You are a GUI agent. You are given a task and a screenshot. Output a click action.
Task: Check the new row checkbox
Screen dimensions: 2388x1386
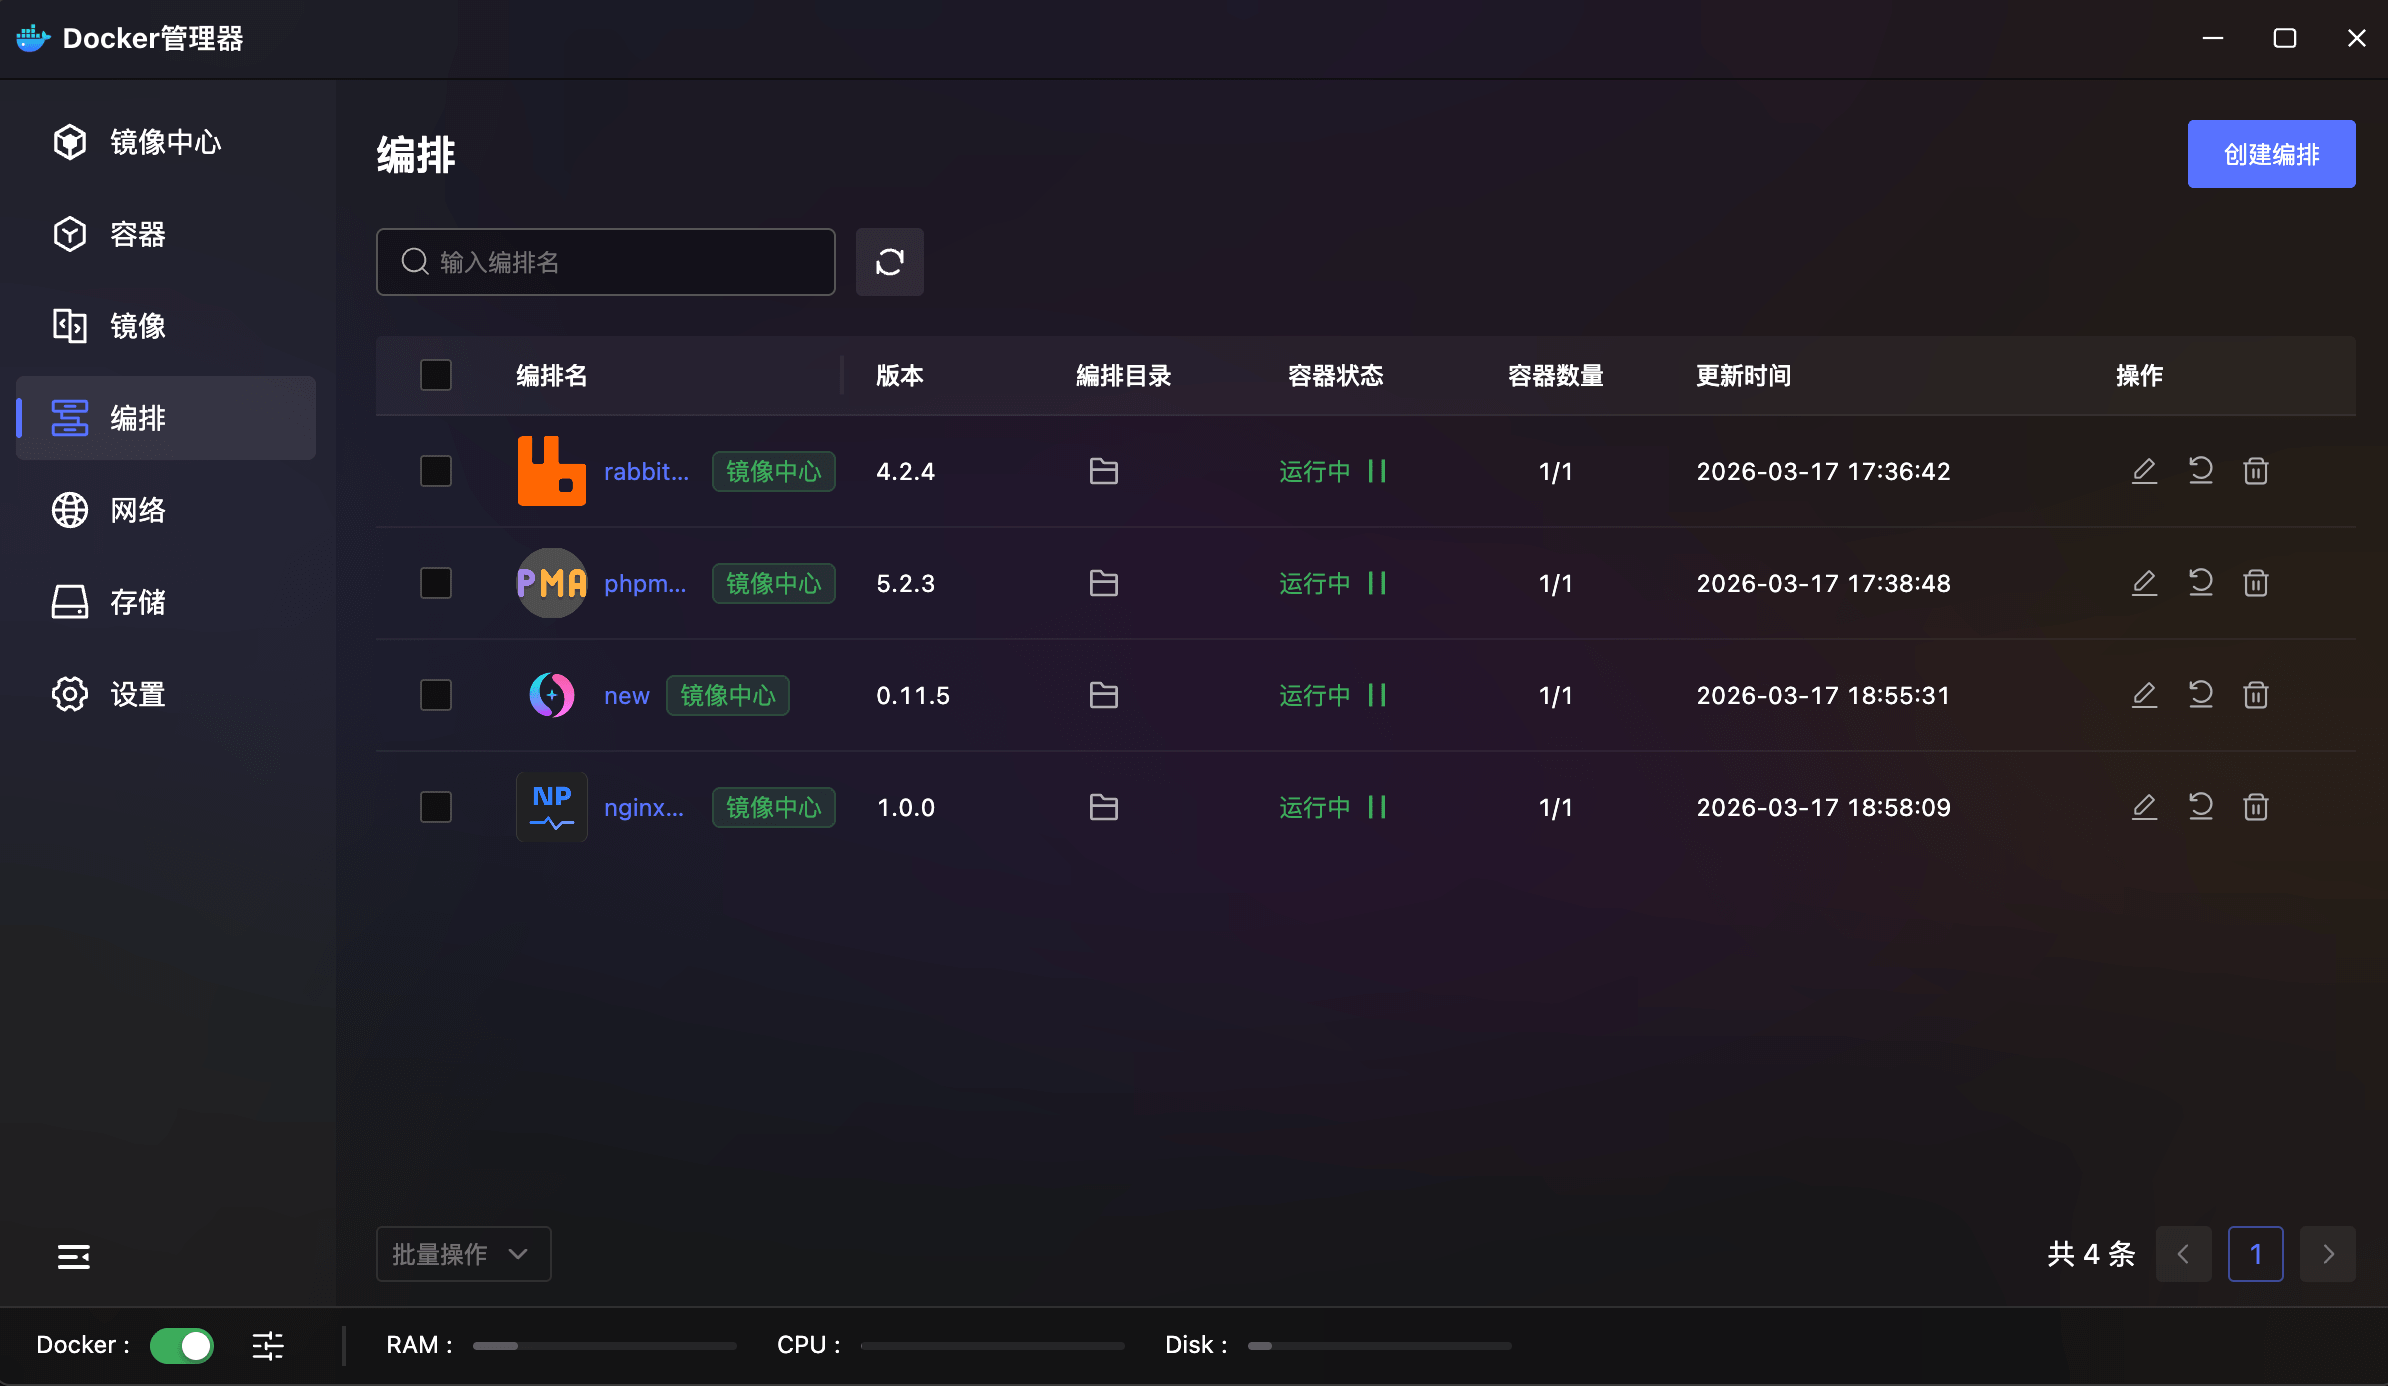tap(436, 695)
